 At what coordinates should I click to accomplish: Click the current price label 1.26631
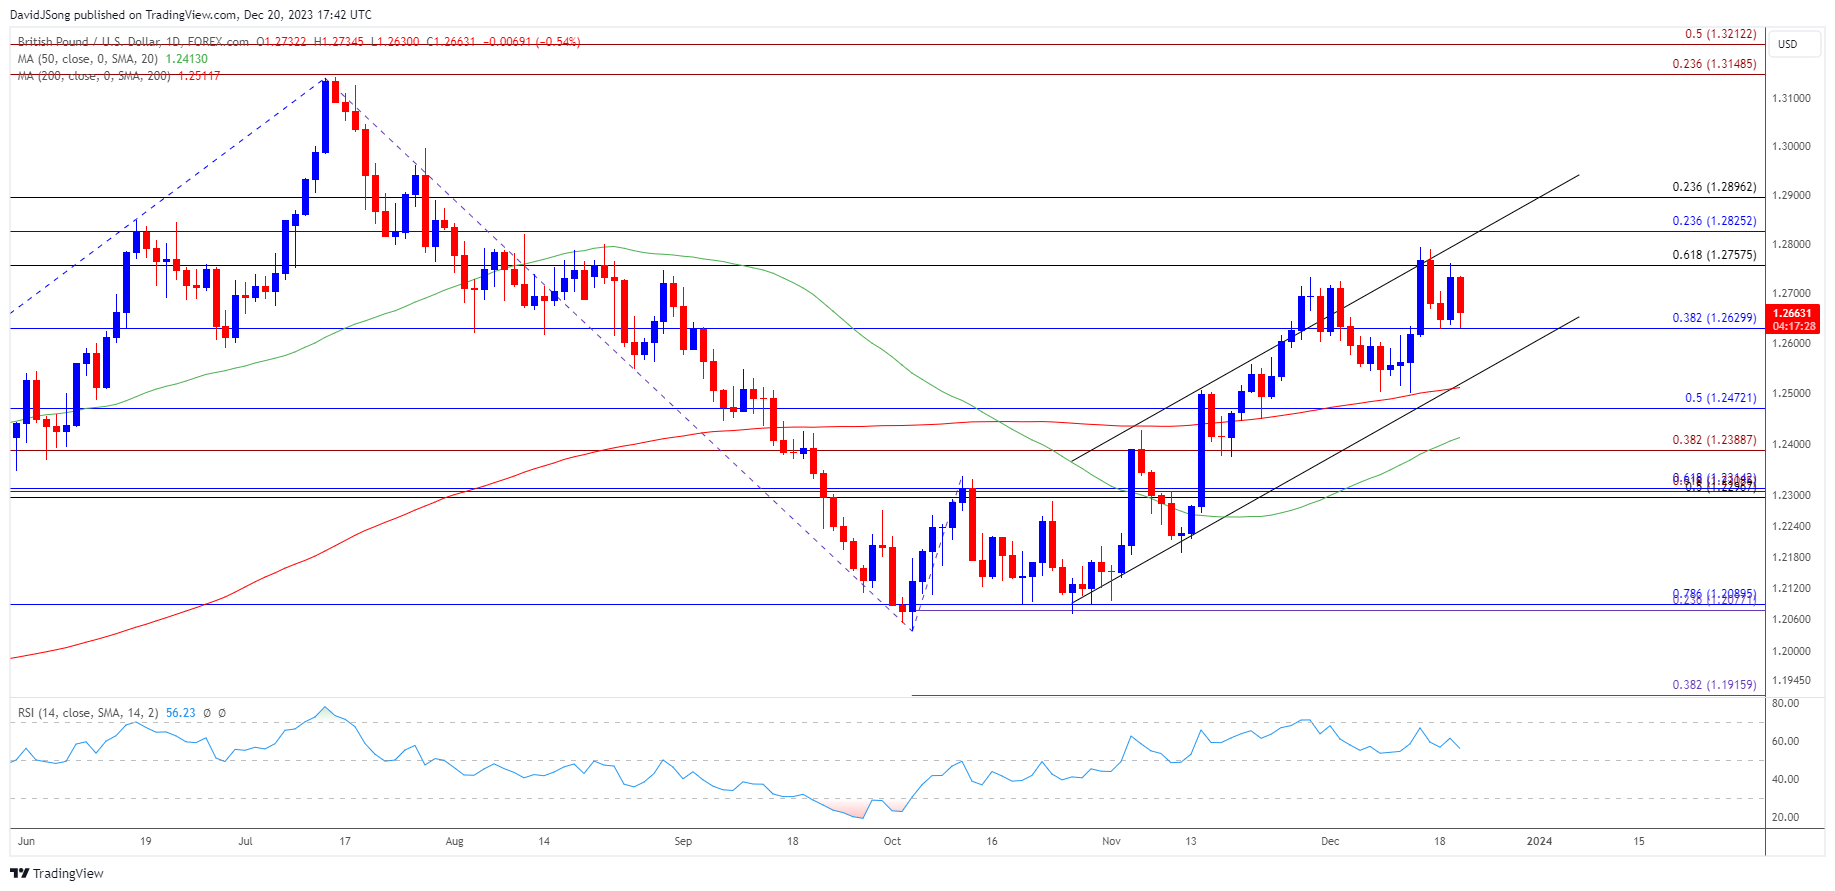pyautogui.click(x=1794, y=314)
